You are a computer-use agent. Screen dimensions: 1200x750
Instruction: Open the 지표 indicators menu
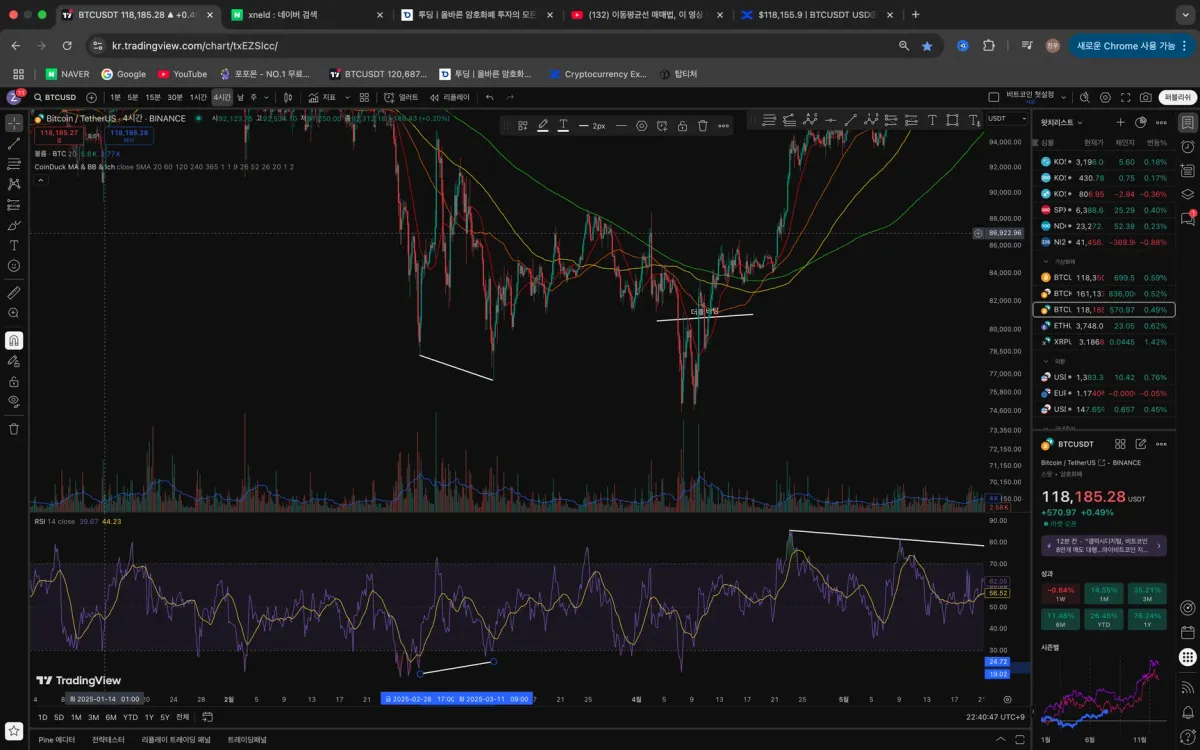(x=322, y=97)
